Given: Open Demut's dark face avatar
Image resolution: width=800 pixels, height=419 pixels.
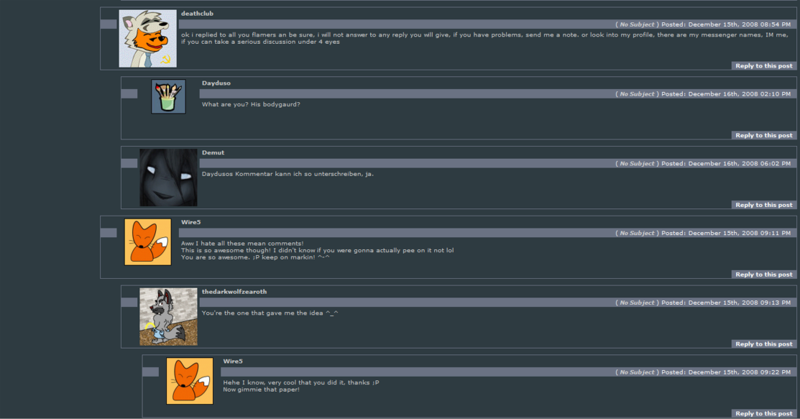Looking at the screenshot, I should (168, 178).
